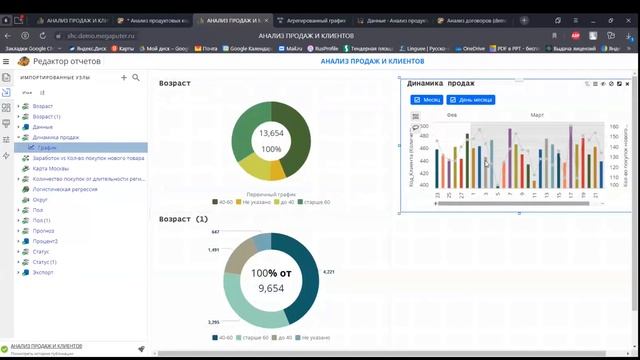Viewport: 640px width, 360px height.
Task: Expand the Пол tree node
Action: tap(18, 210)
